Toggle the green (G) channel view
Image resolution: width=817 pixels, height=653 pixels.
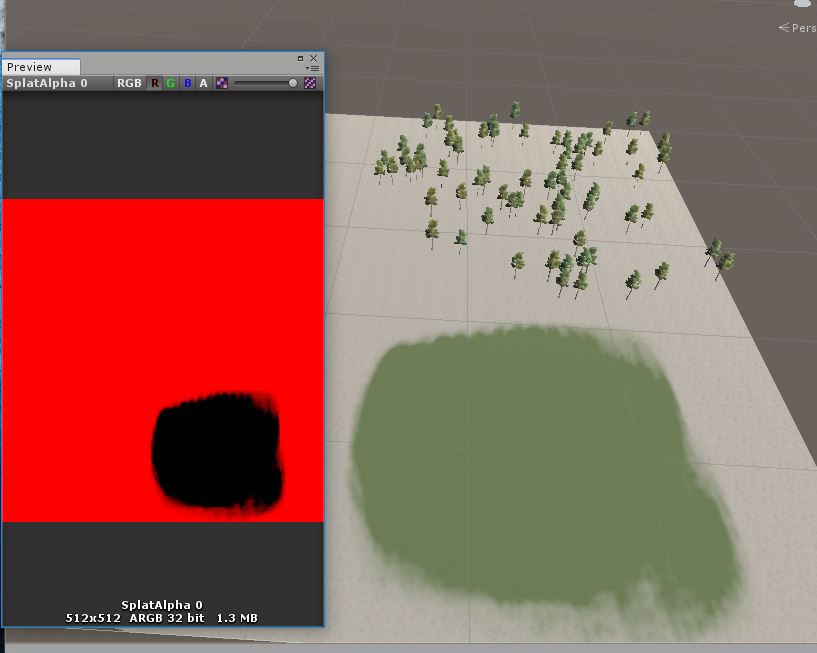(x=169, y=83)
